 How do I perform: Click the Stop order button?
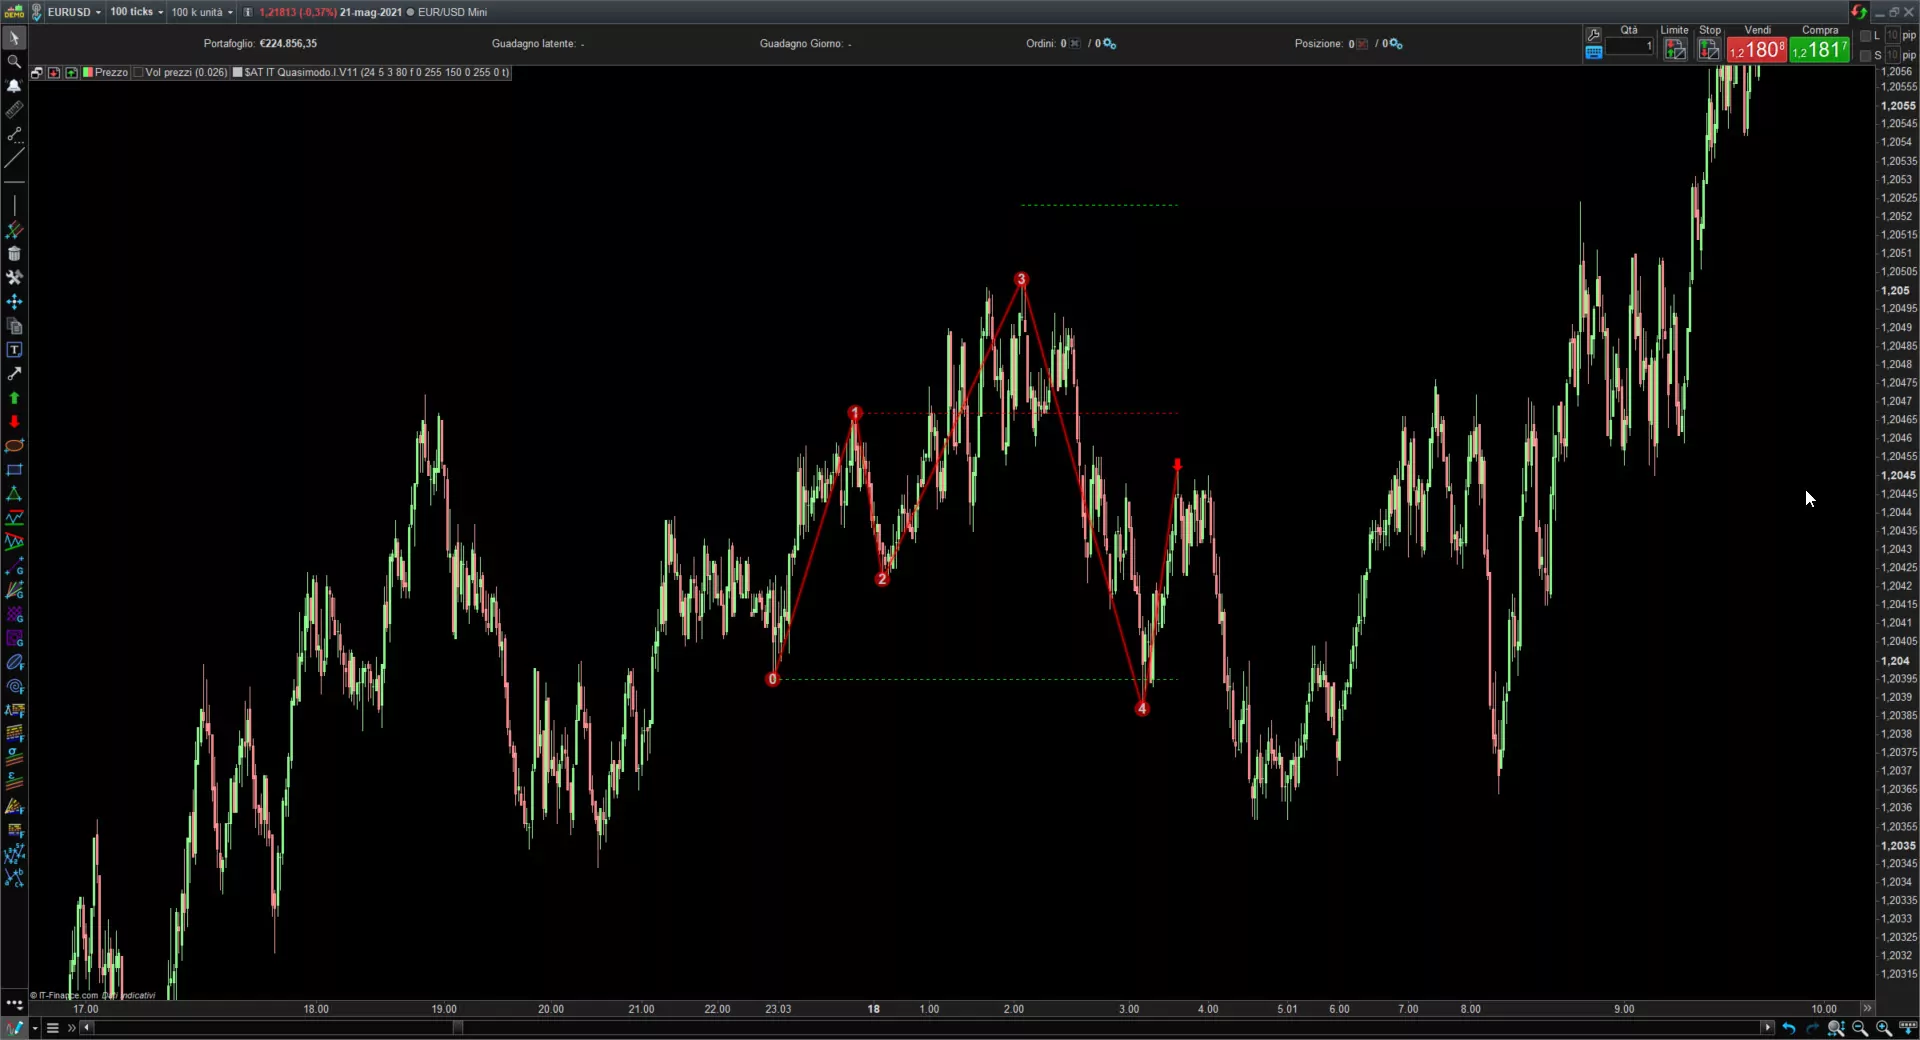1710,49
